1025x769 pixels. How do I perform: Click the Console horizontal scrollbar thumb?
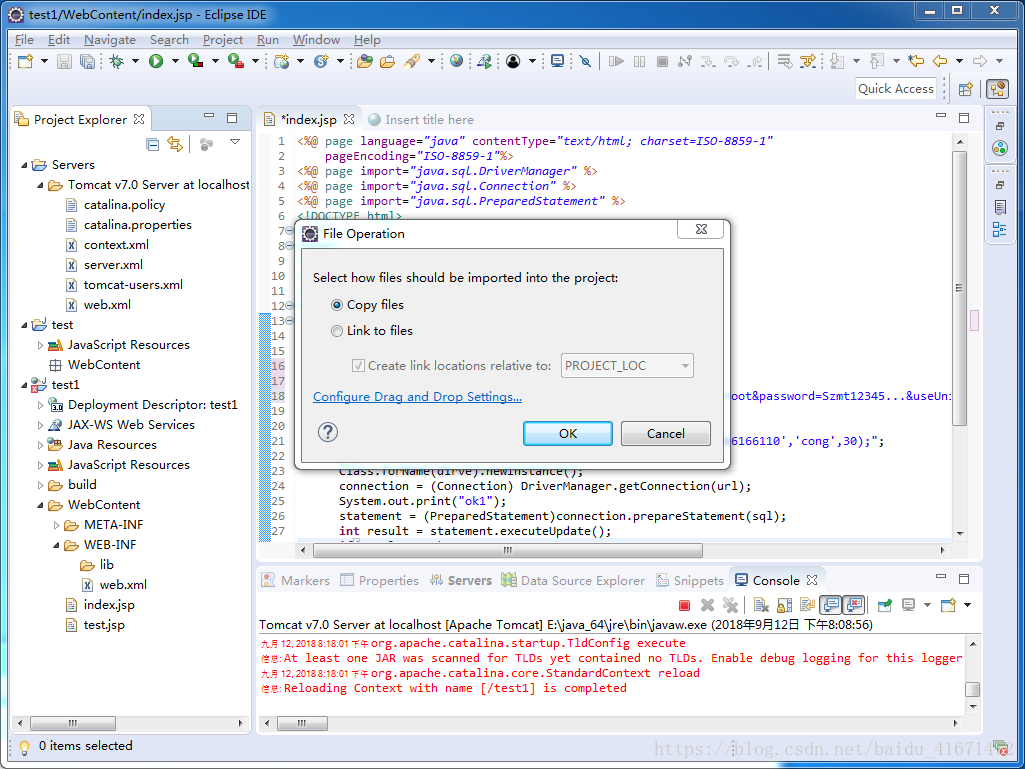(x=301, y=724)
